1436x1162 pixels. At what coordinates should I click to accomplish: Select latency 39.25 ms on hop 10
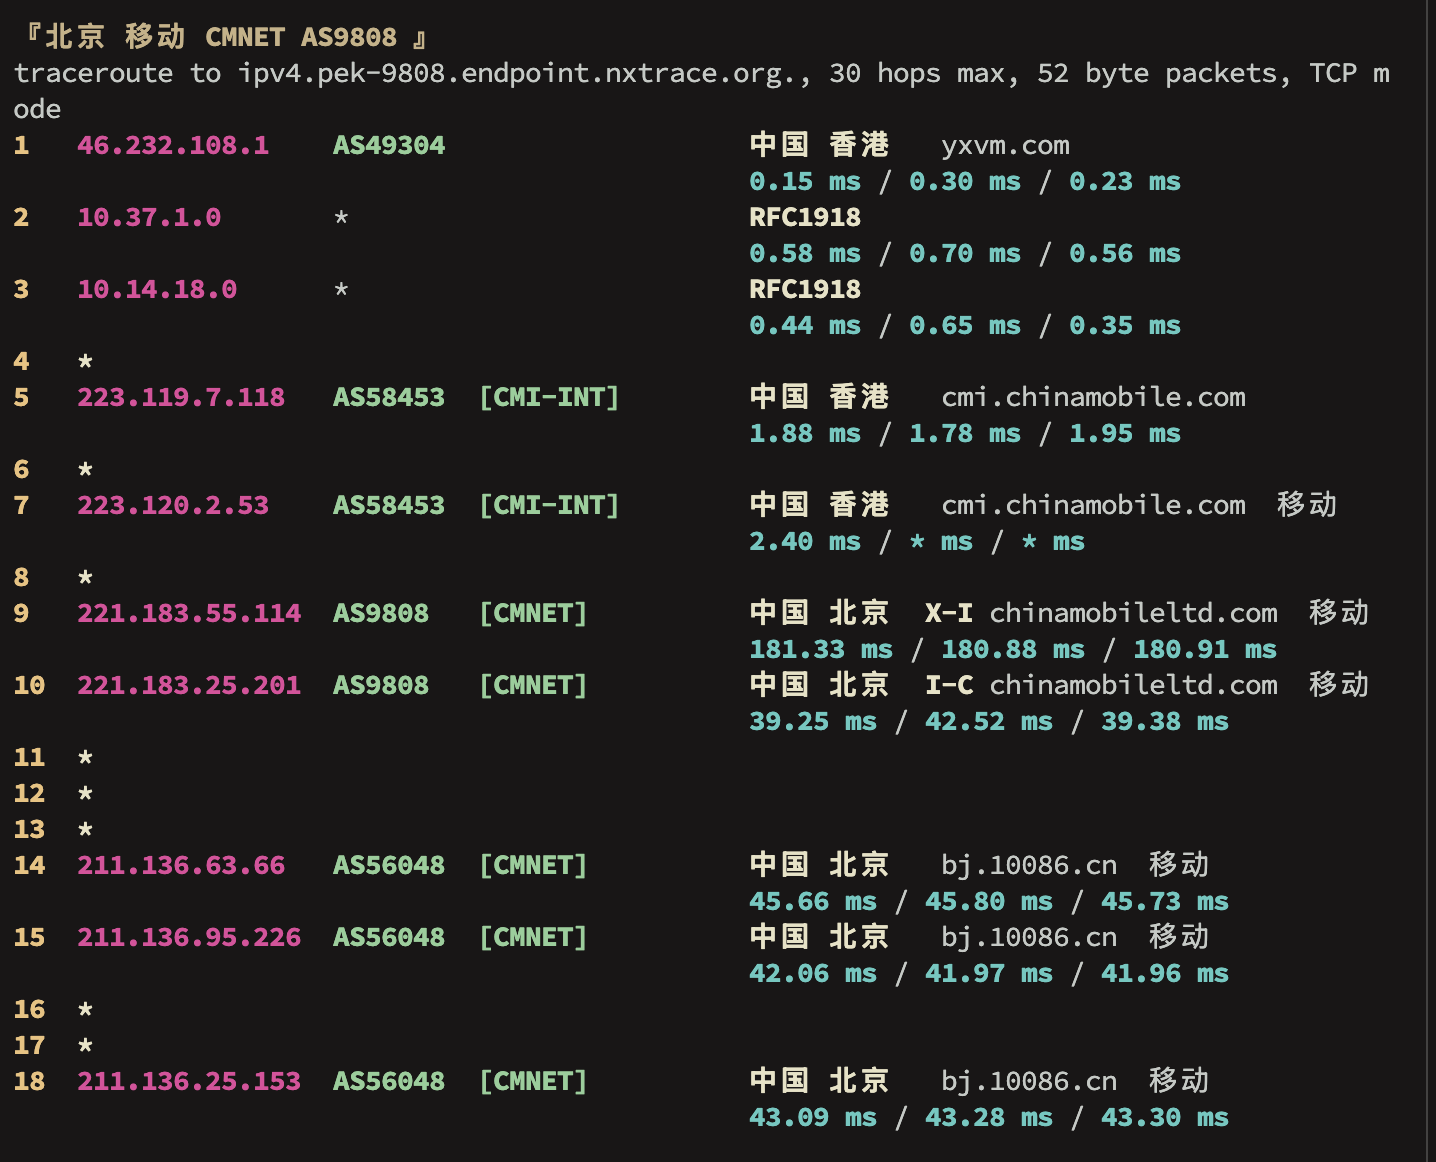pos(813,721)
